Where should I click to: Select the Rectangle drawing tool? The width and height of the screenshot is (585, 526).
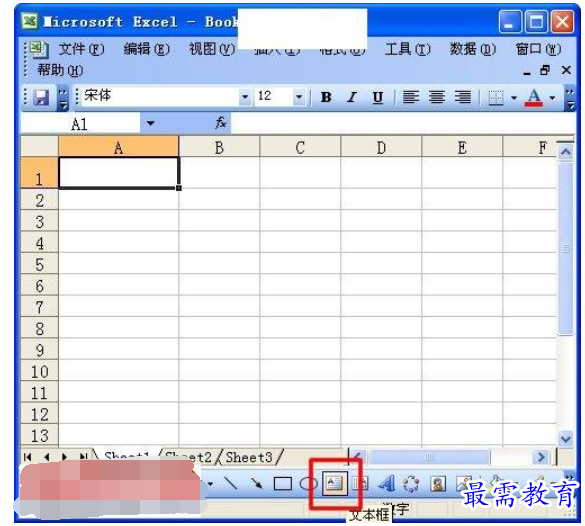pos(282,484)
